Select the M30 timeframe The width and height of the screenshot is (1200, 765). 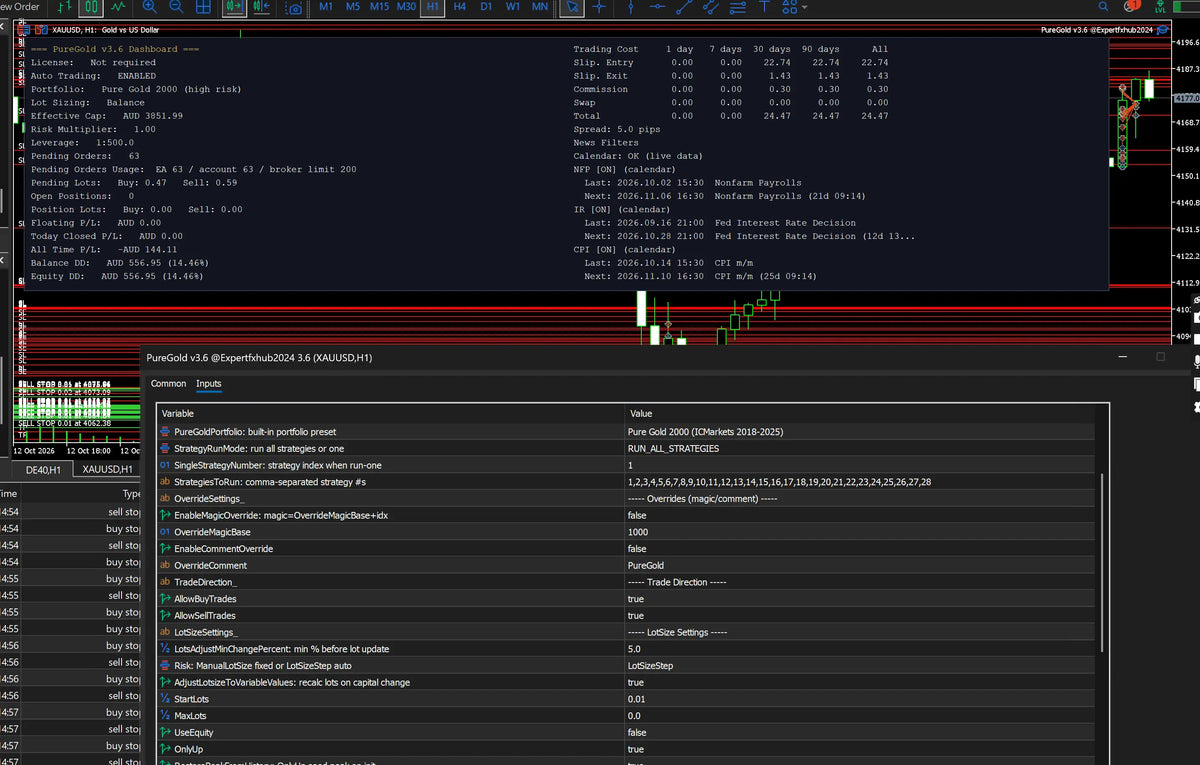(406, 7)
